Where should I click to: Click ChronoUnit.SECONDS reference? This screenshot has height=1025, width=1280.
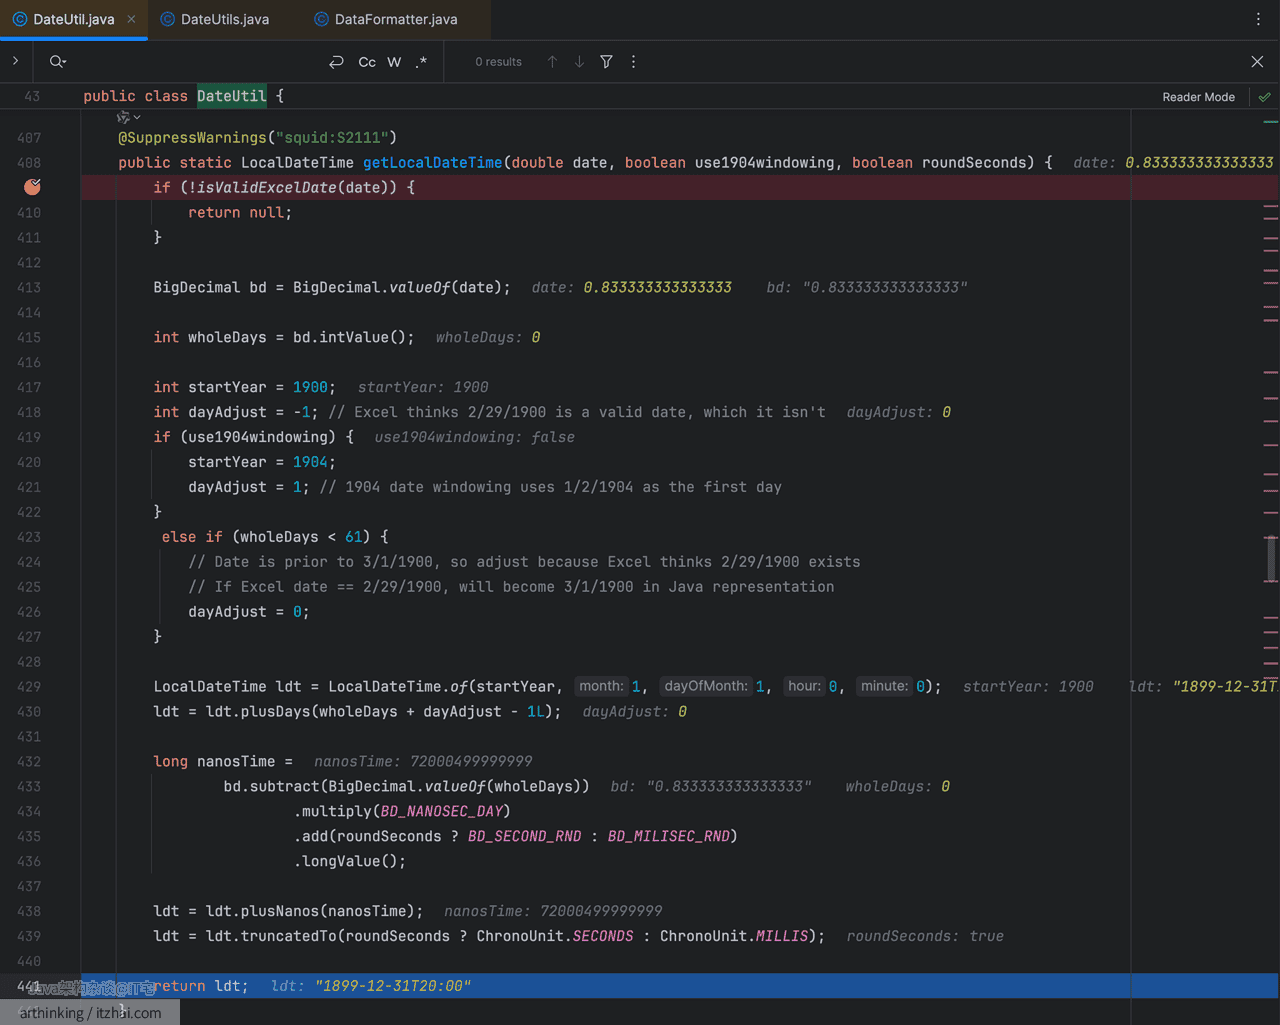(x=555, y=937)
